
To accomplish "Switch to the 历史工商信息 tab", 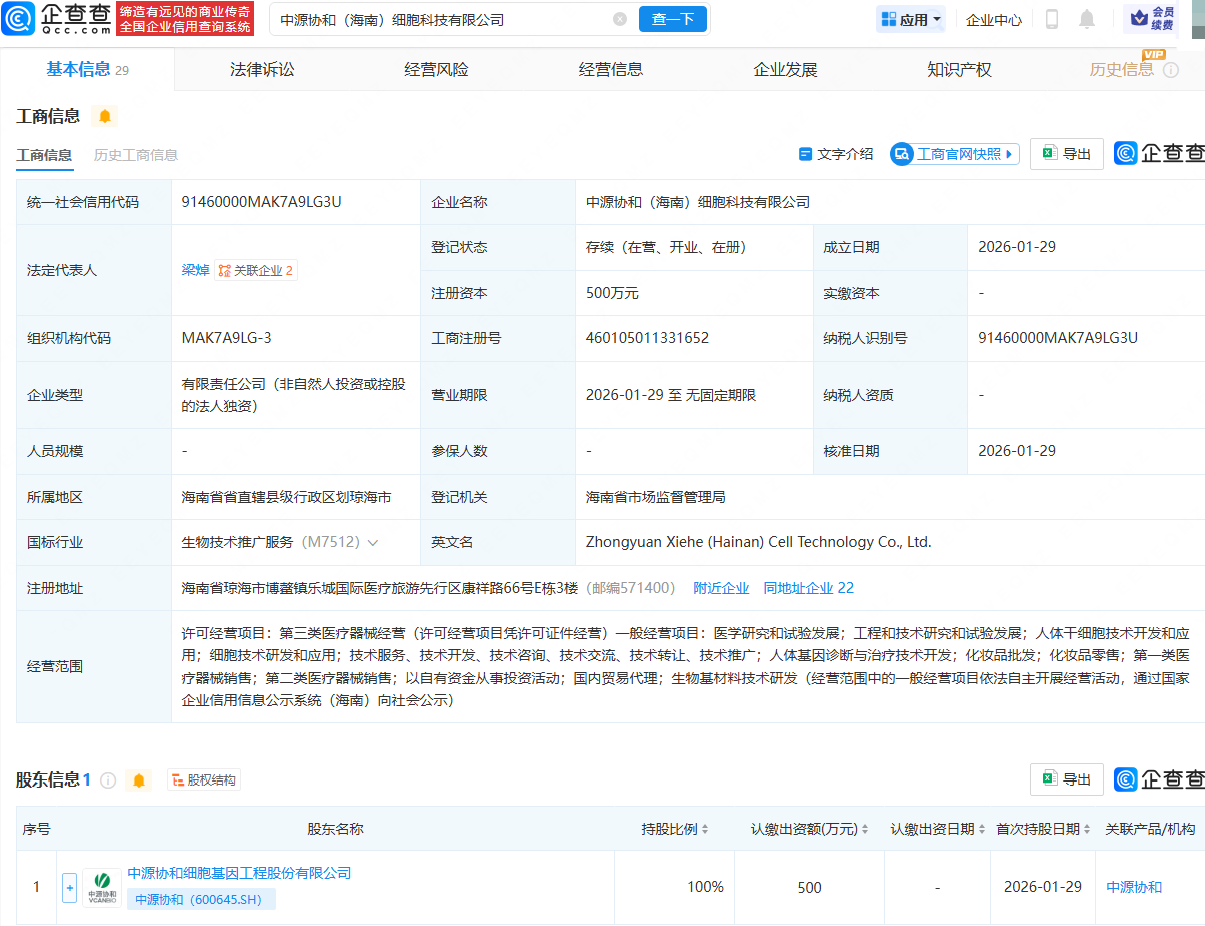I will click(135, 156).
